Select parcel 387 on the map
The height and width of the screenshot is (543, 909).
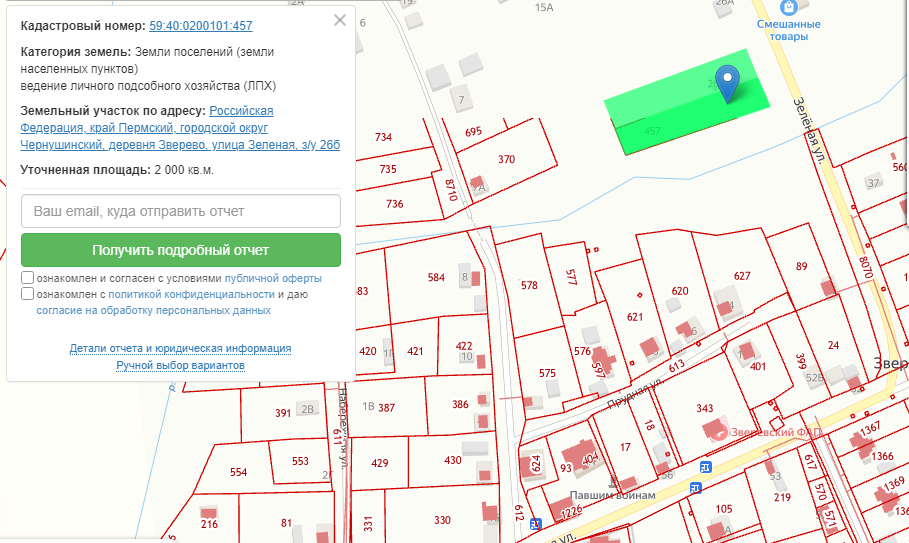click(387, 408)
